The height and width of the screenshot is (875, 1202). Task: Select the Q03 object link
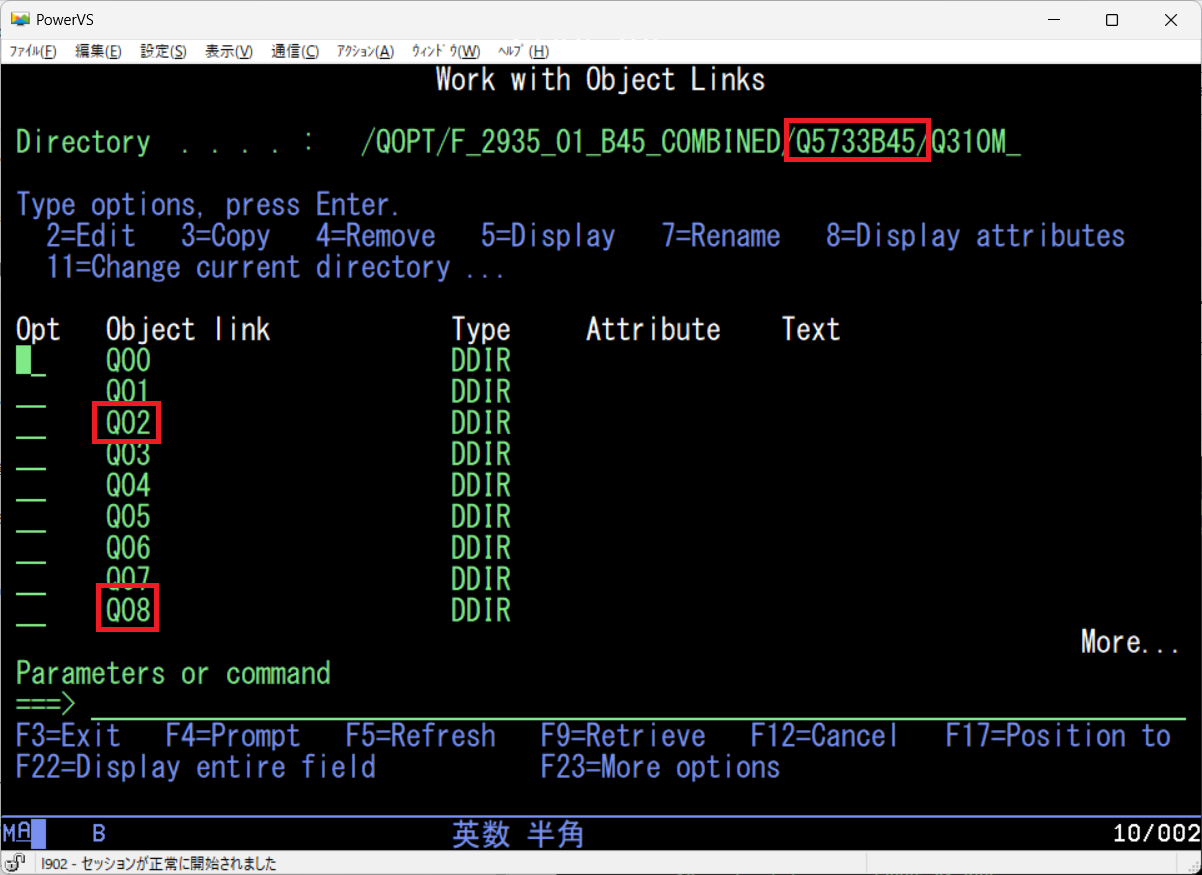click(x=128, y=454)
